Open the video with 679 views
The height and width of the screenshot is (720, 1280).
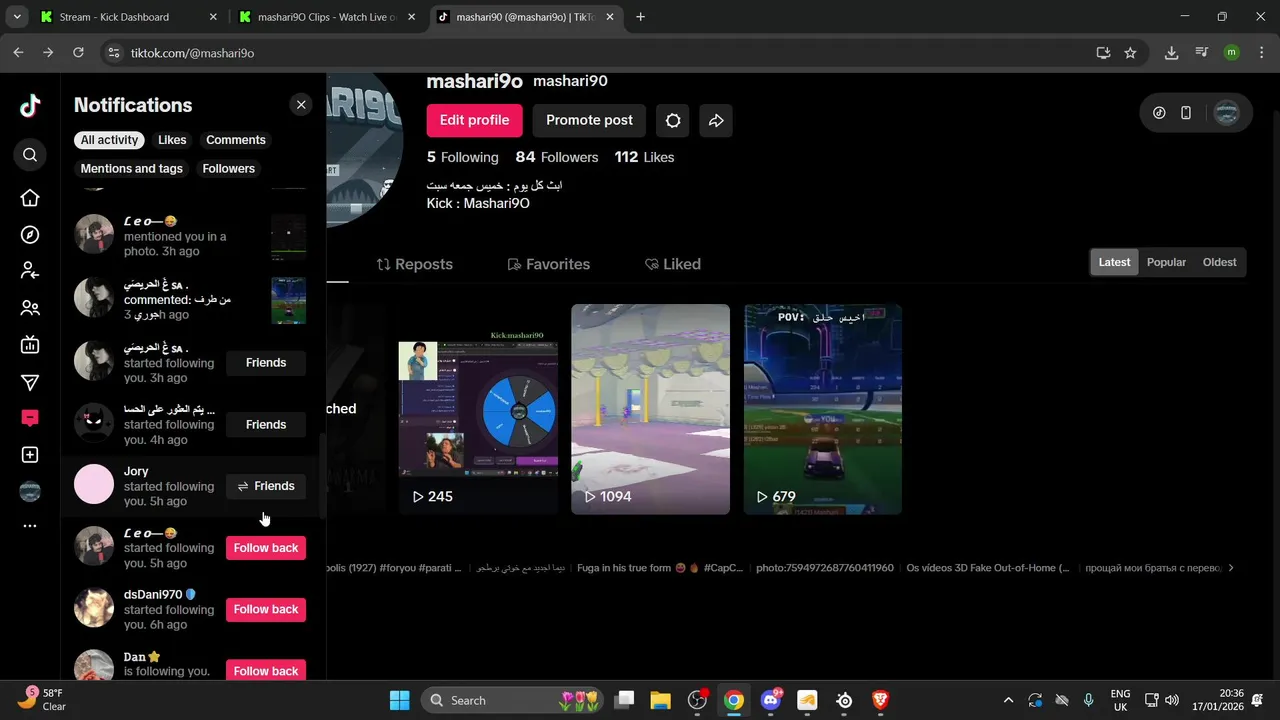[x=823, y=409]
